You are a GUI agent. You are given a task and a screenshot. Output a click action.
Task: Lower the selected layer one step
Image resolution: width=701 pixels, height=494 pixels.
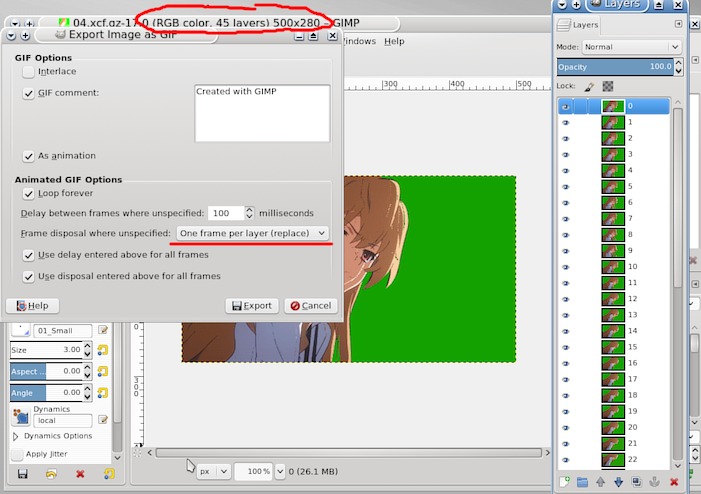tap(618, 482)
